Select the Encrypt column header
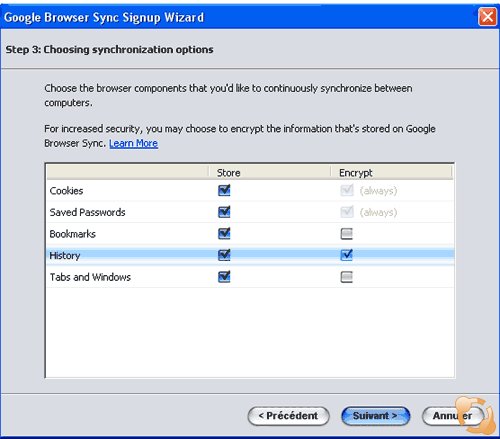 (x=391, y=173)
